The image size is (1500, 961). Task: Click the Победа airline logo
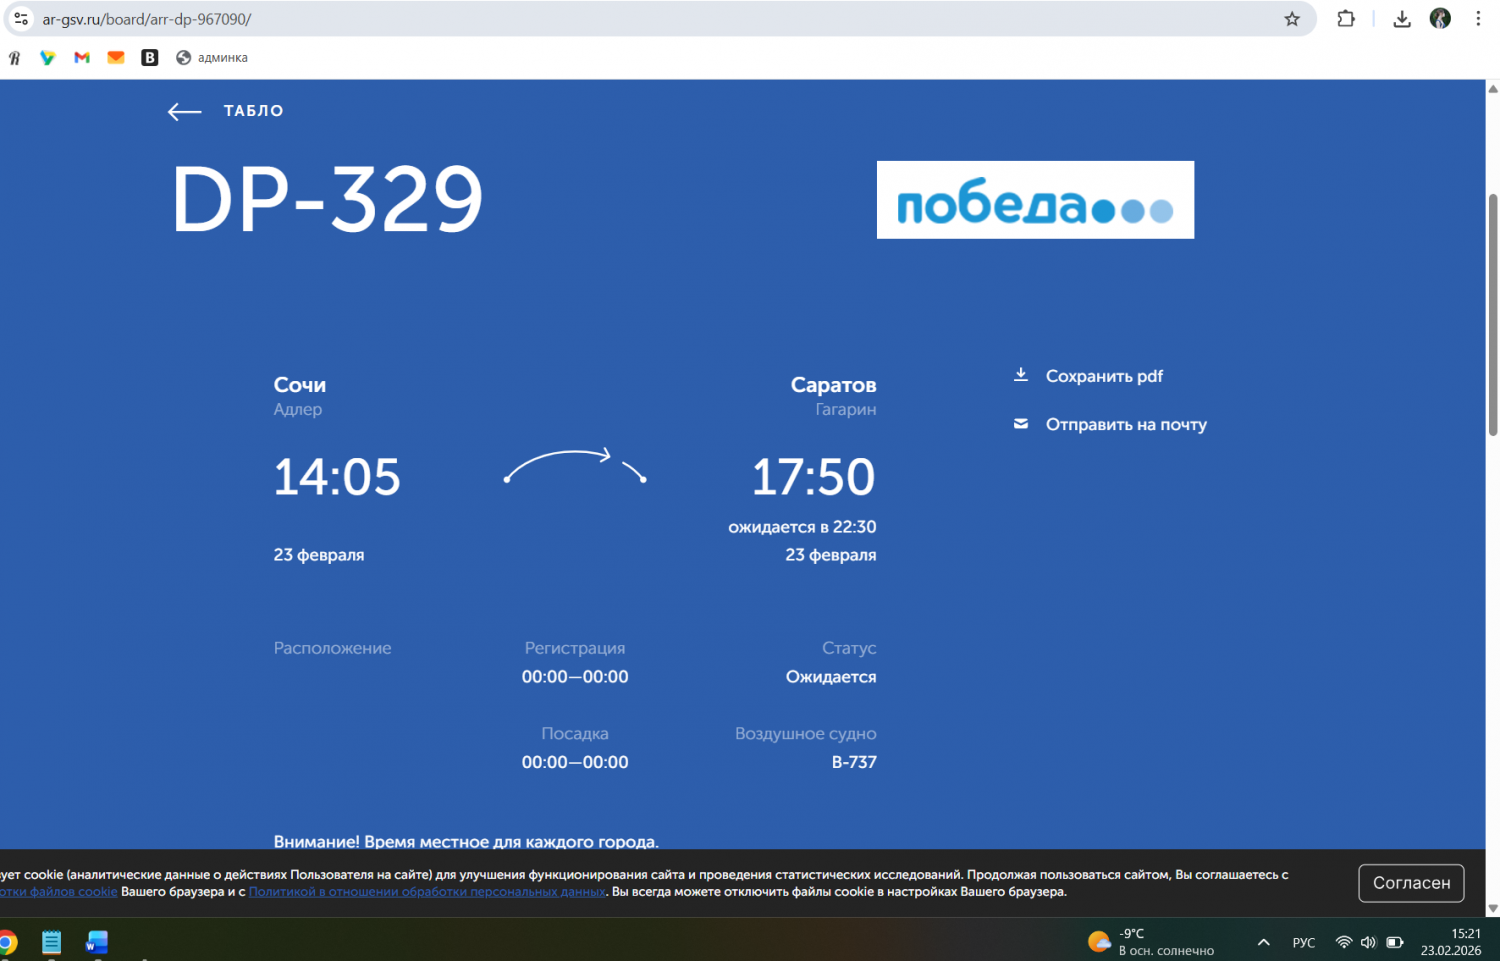[x=1035, y=200]
